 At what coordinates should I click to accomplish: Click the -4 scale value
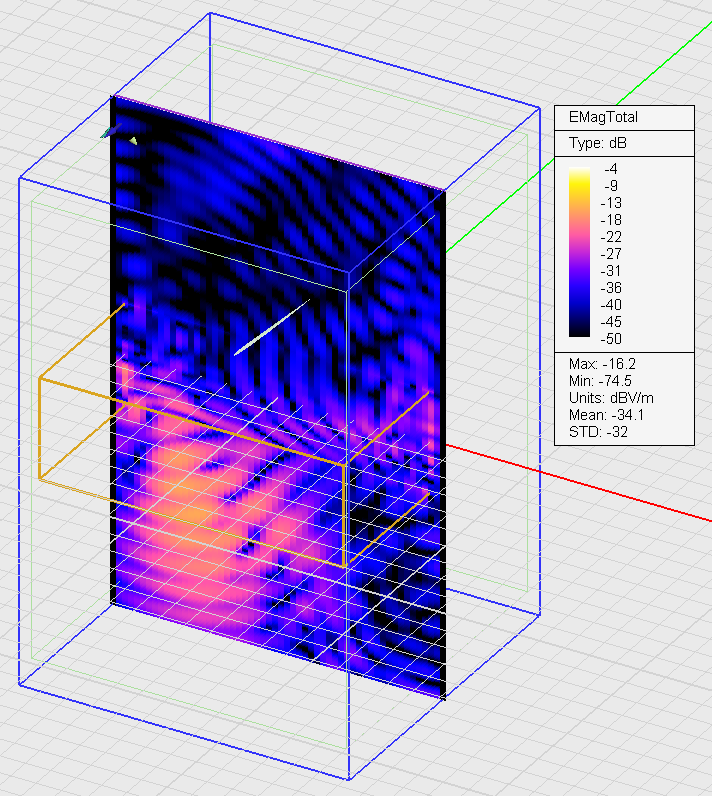[610, 169]
